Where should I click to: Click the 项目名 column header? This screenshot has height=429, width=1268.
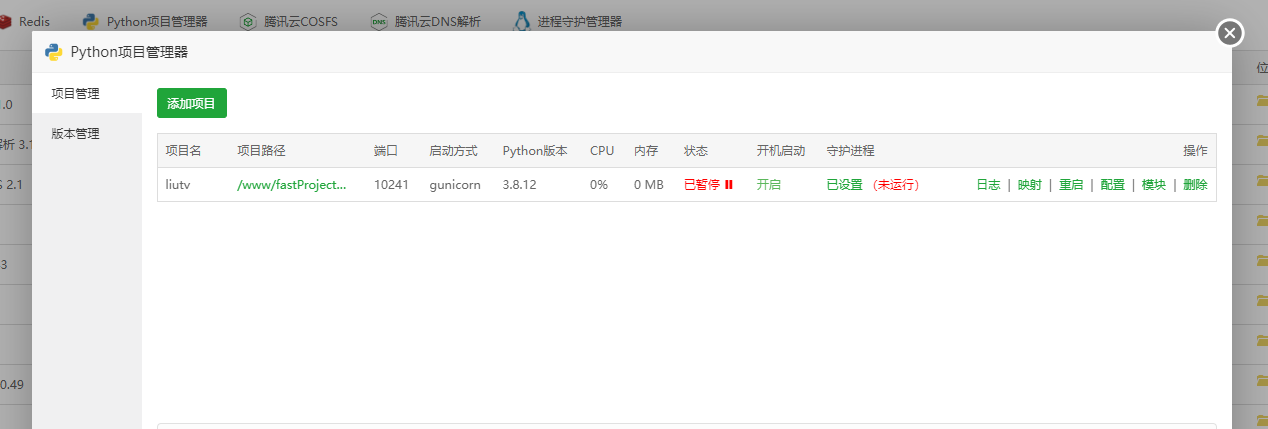point(183,151)
